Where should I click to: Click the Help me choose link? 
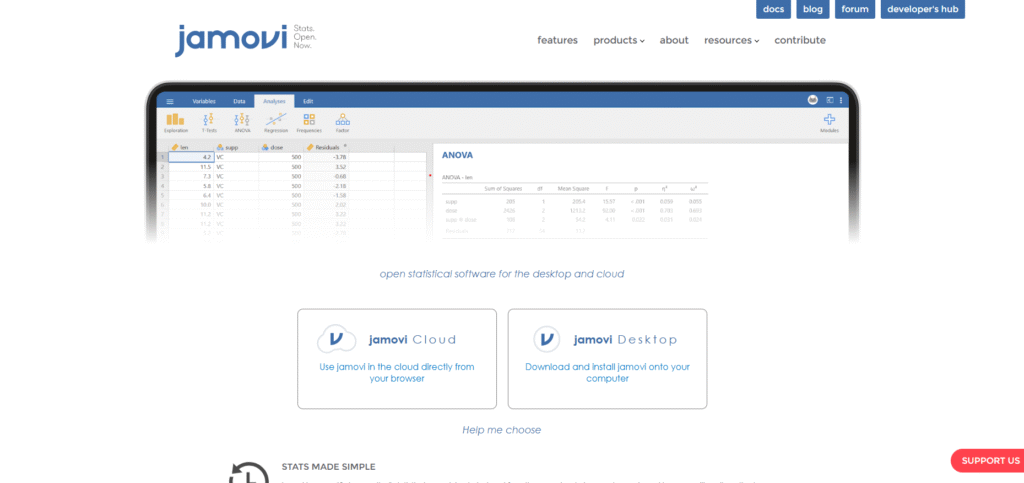501,430
